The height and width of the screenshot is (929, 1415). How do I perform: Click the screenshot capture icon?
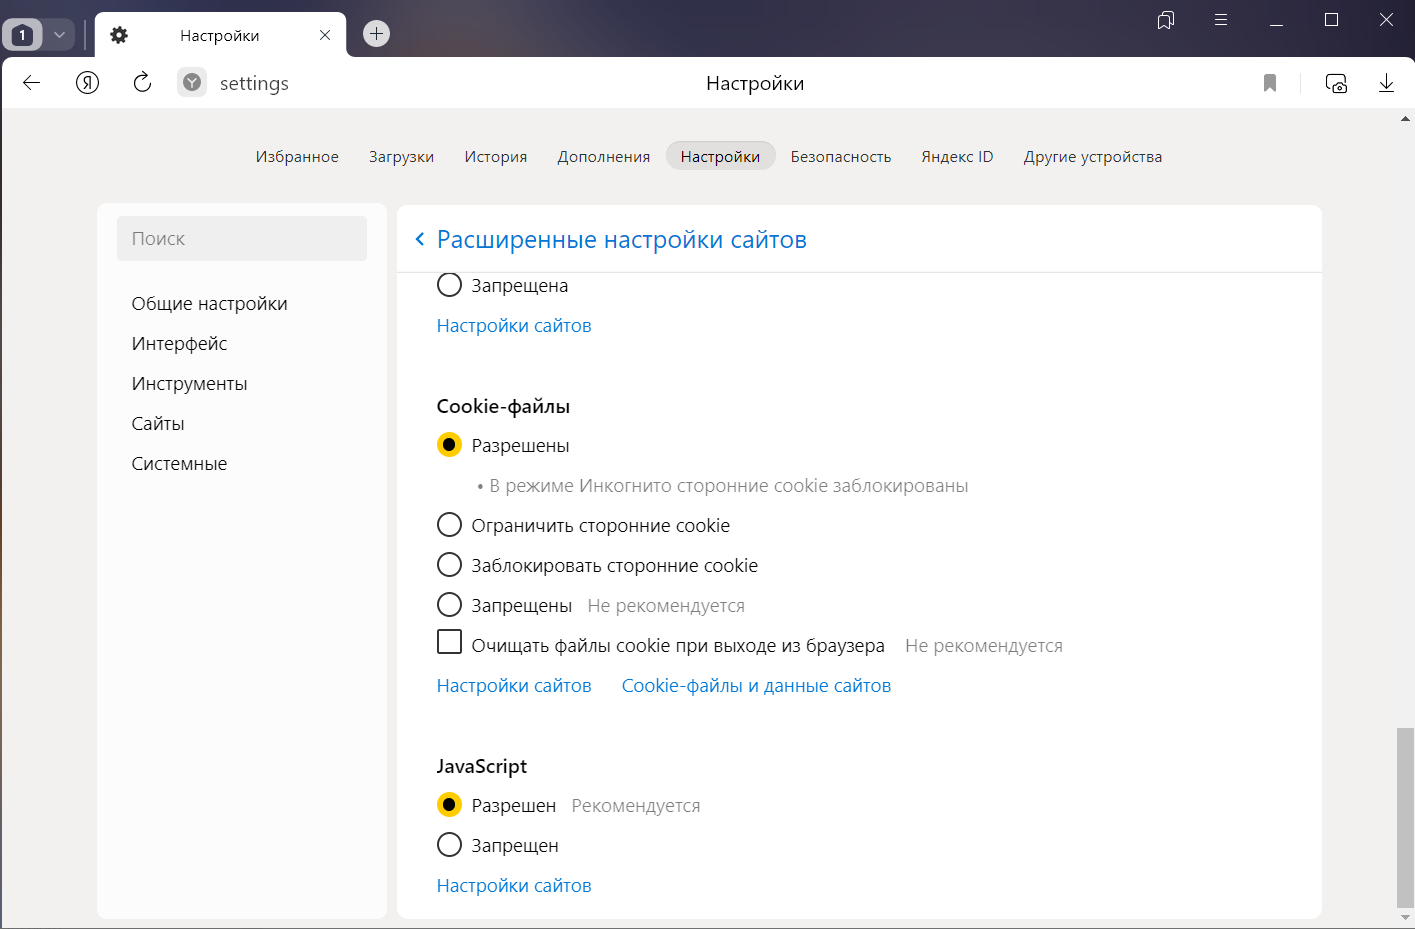[x=1336, y=83]
